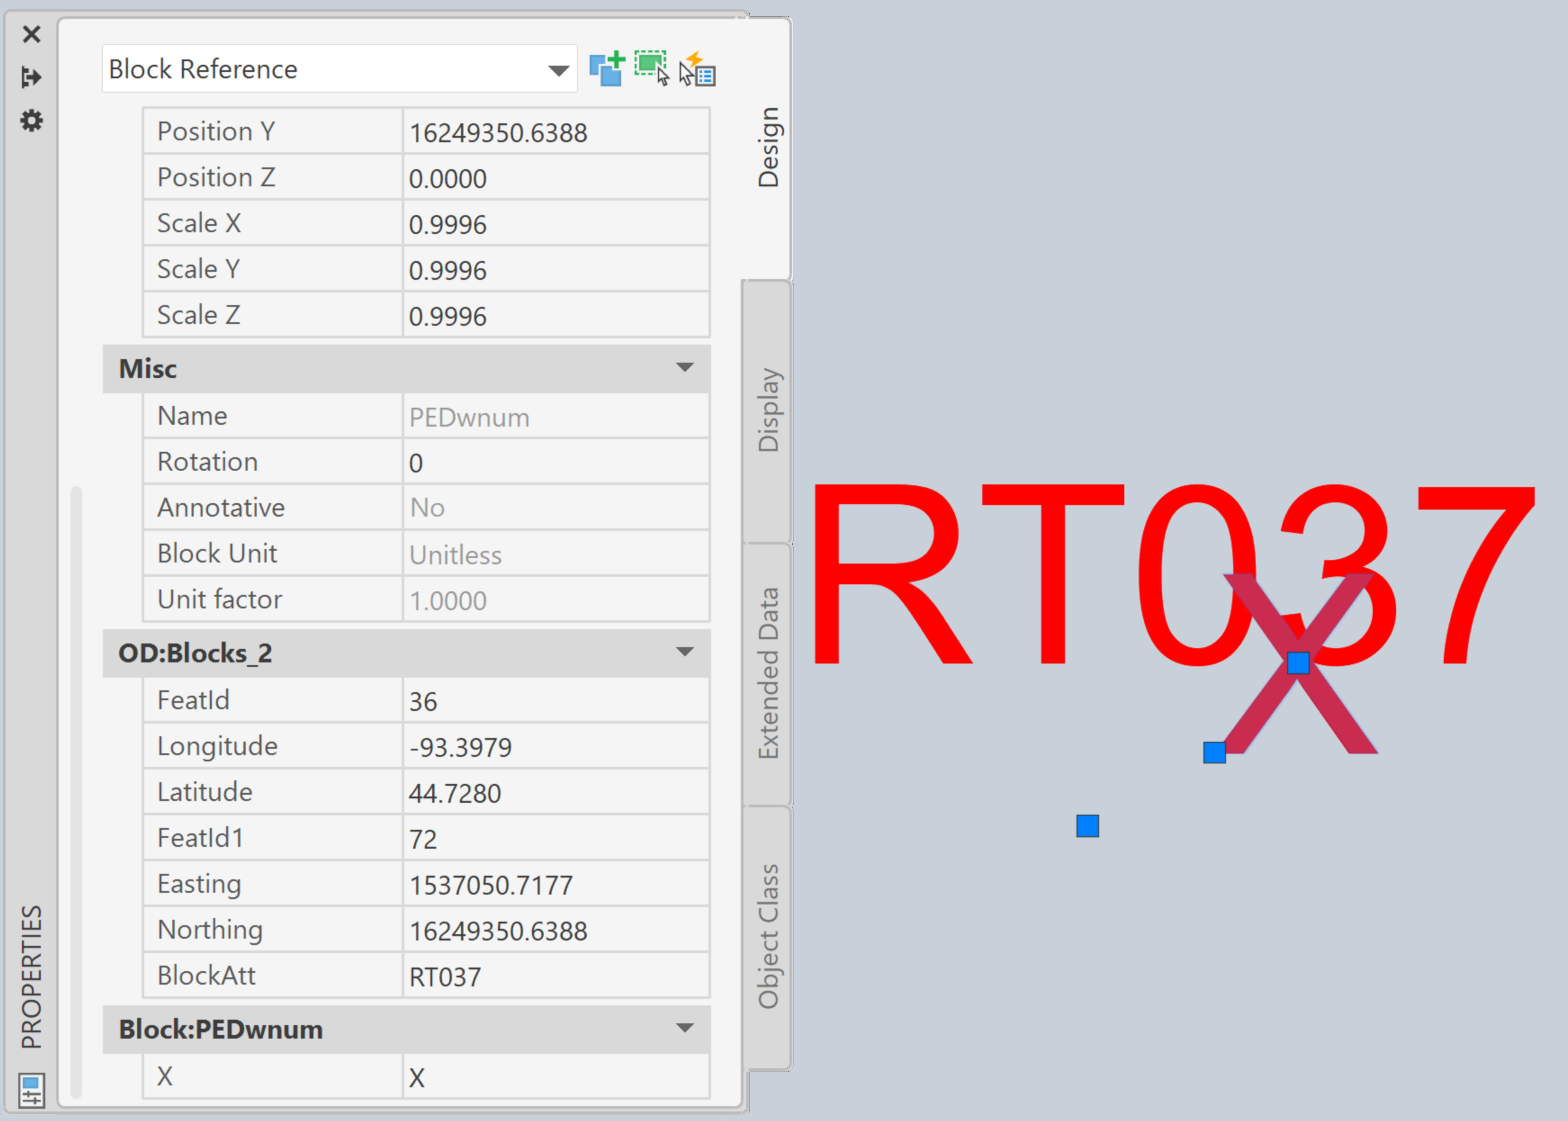Click the properties panel vertical scrollbar

click(x=76, y=792)
